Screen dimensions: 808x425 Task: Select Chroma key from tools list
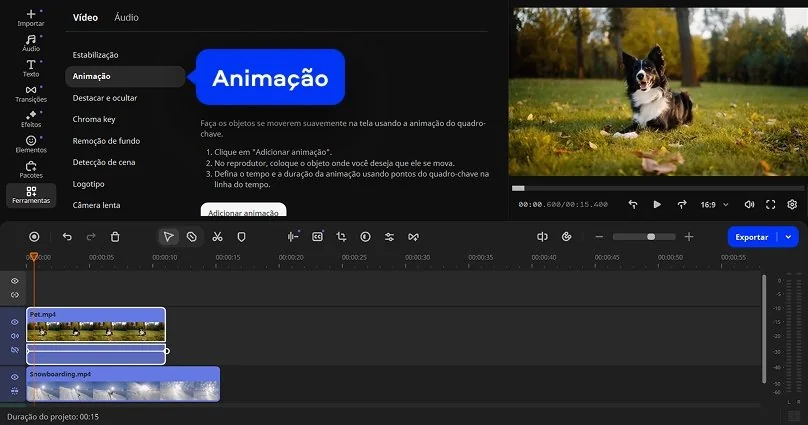97,119
